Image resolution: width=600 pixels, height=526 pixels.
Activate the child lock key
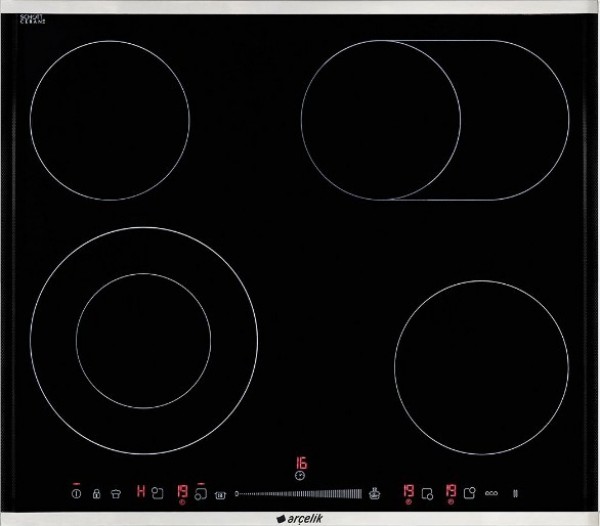[96, 493]
